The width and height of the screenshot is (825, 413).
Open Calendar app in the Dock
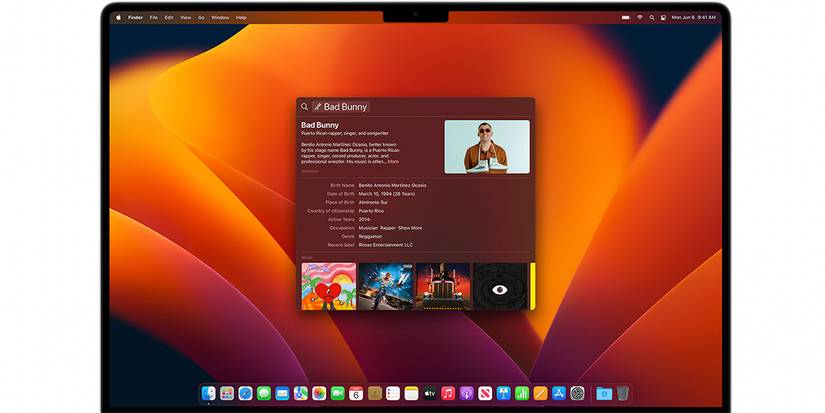coord(356,393)
